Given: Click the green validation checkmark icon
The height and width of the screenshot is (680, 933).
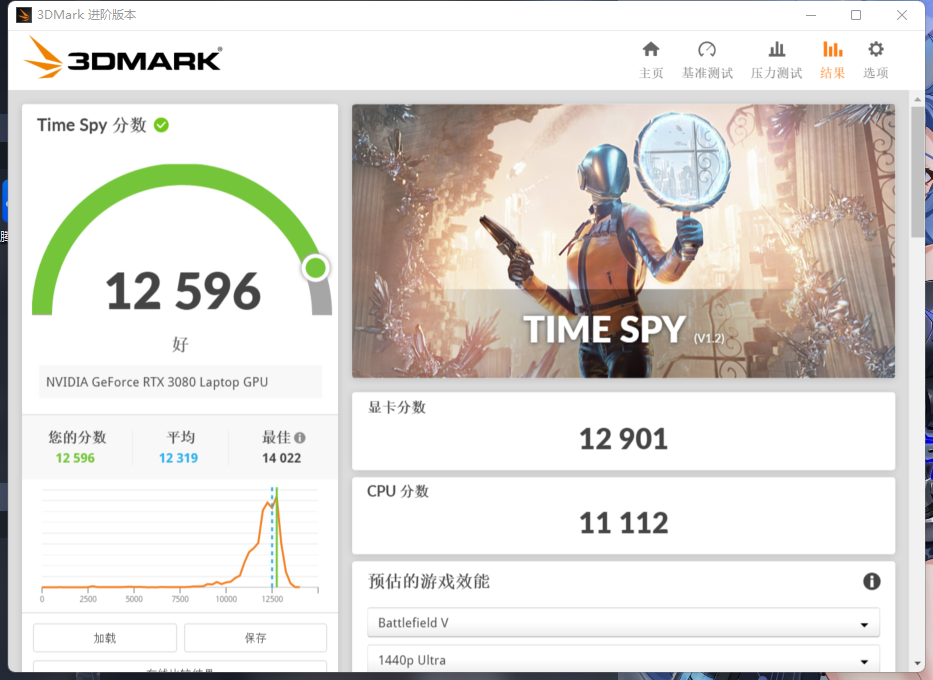Looking at the screenshot, I should [x=161, y=125].
